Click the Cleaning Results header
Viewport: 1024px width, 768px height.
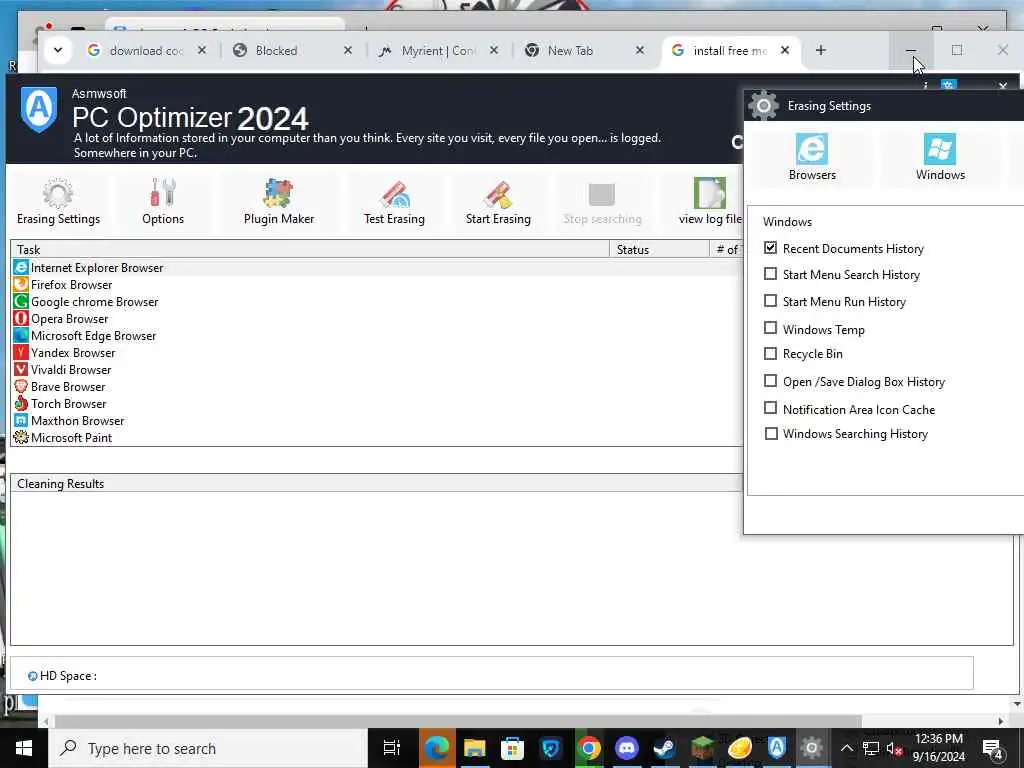376,483
